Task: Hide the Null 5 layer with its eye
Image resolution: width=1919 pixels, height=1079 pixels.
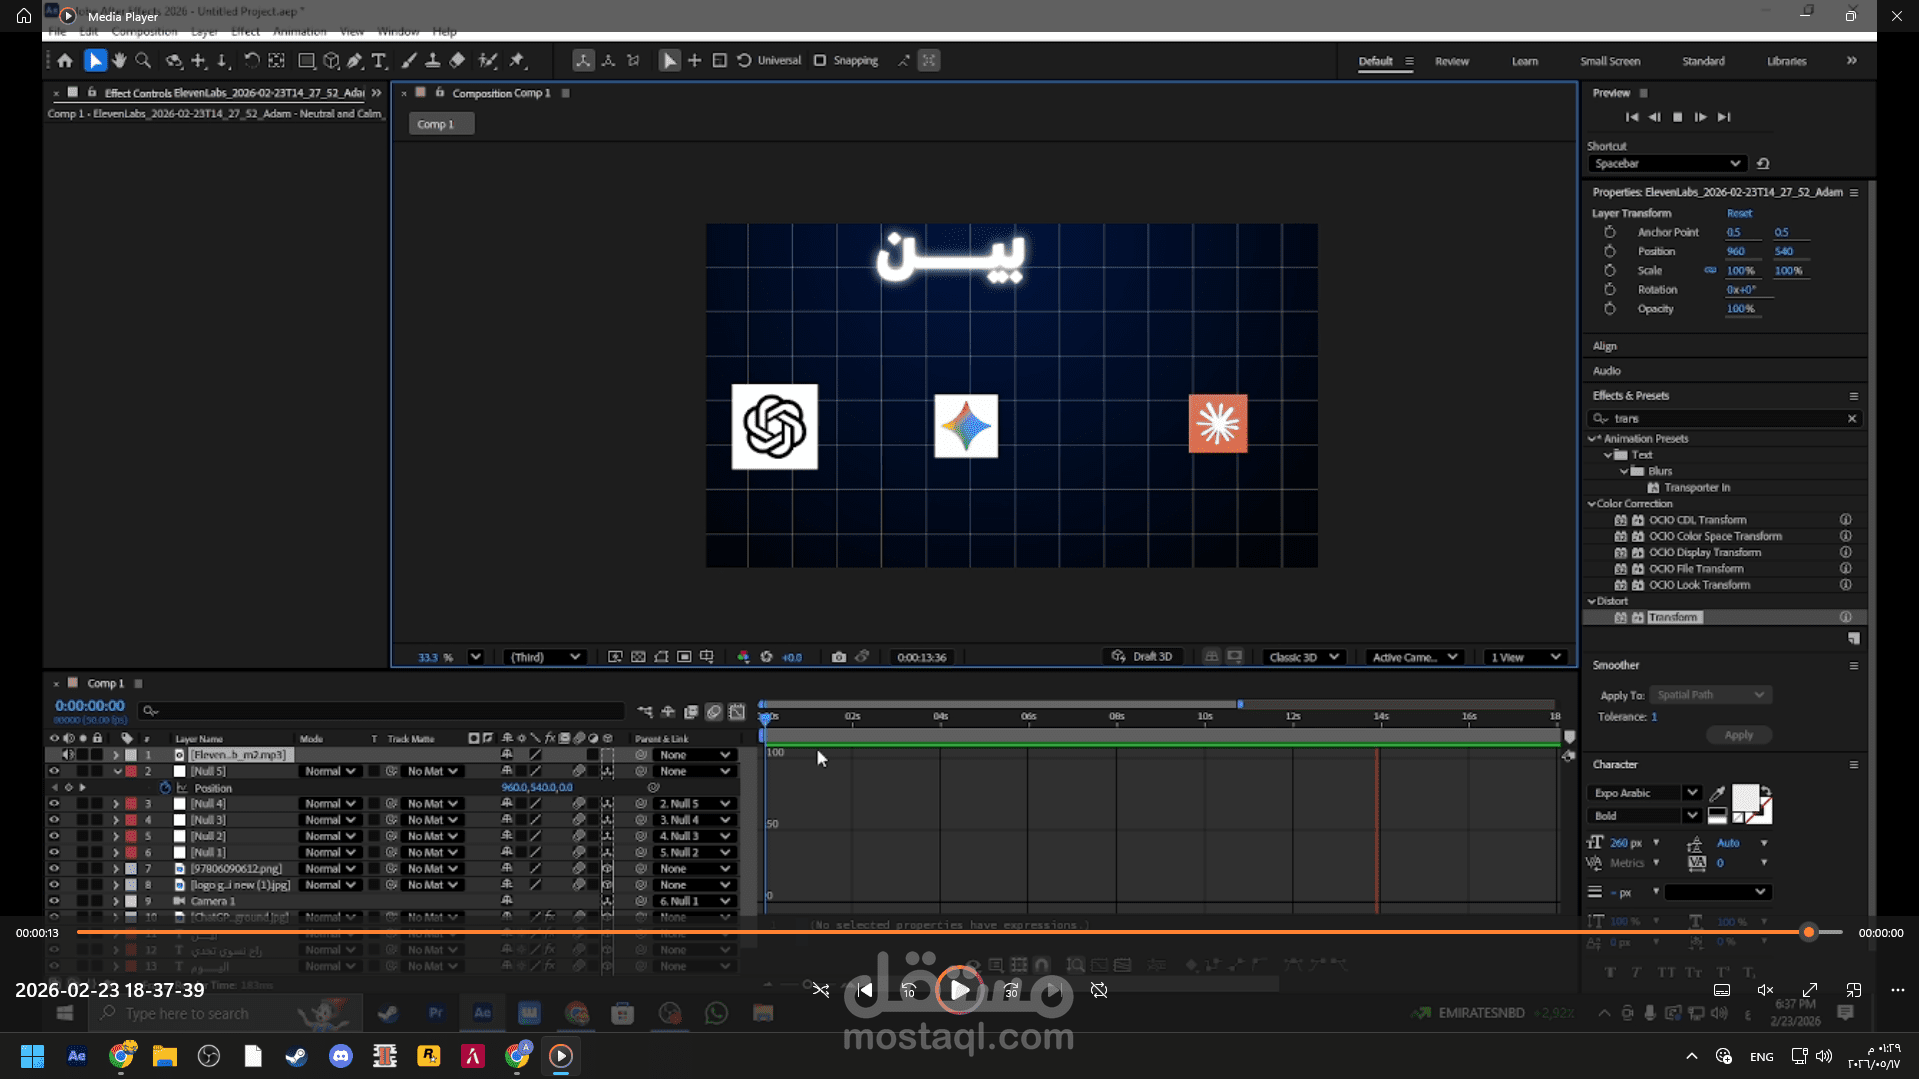Action: pos(54,772)
